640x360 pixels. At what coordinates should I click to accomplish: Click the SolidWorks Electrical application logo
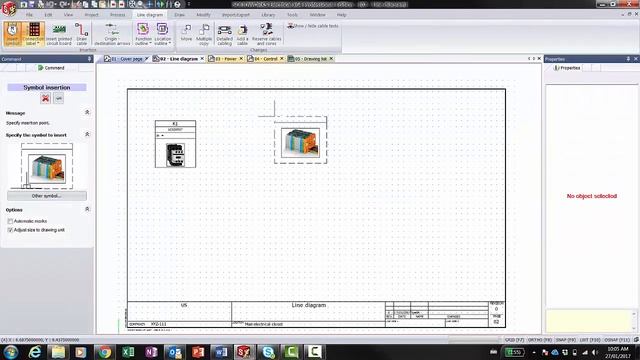pyautogui.click(x=9, y=8)
